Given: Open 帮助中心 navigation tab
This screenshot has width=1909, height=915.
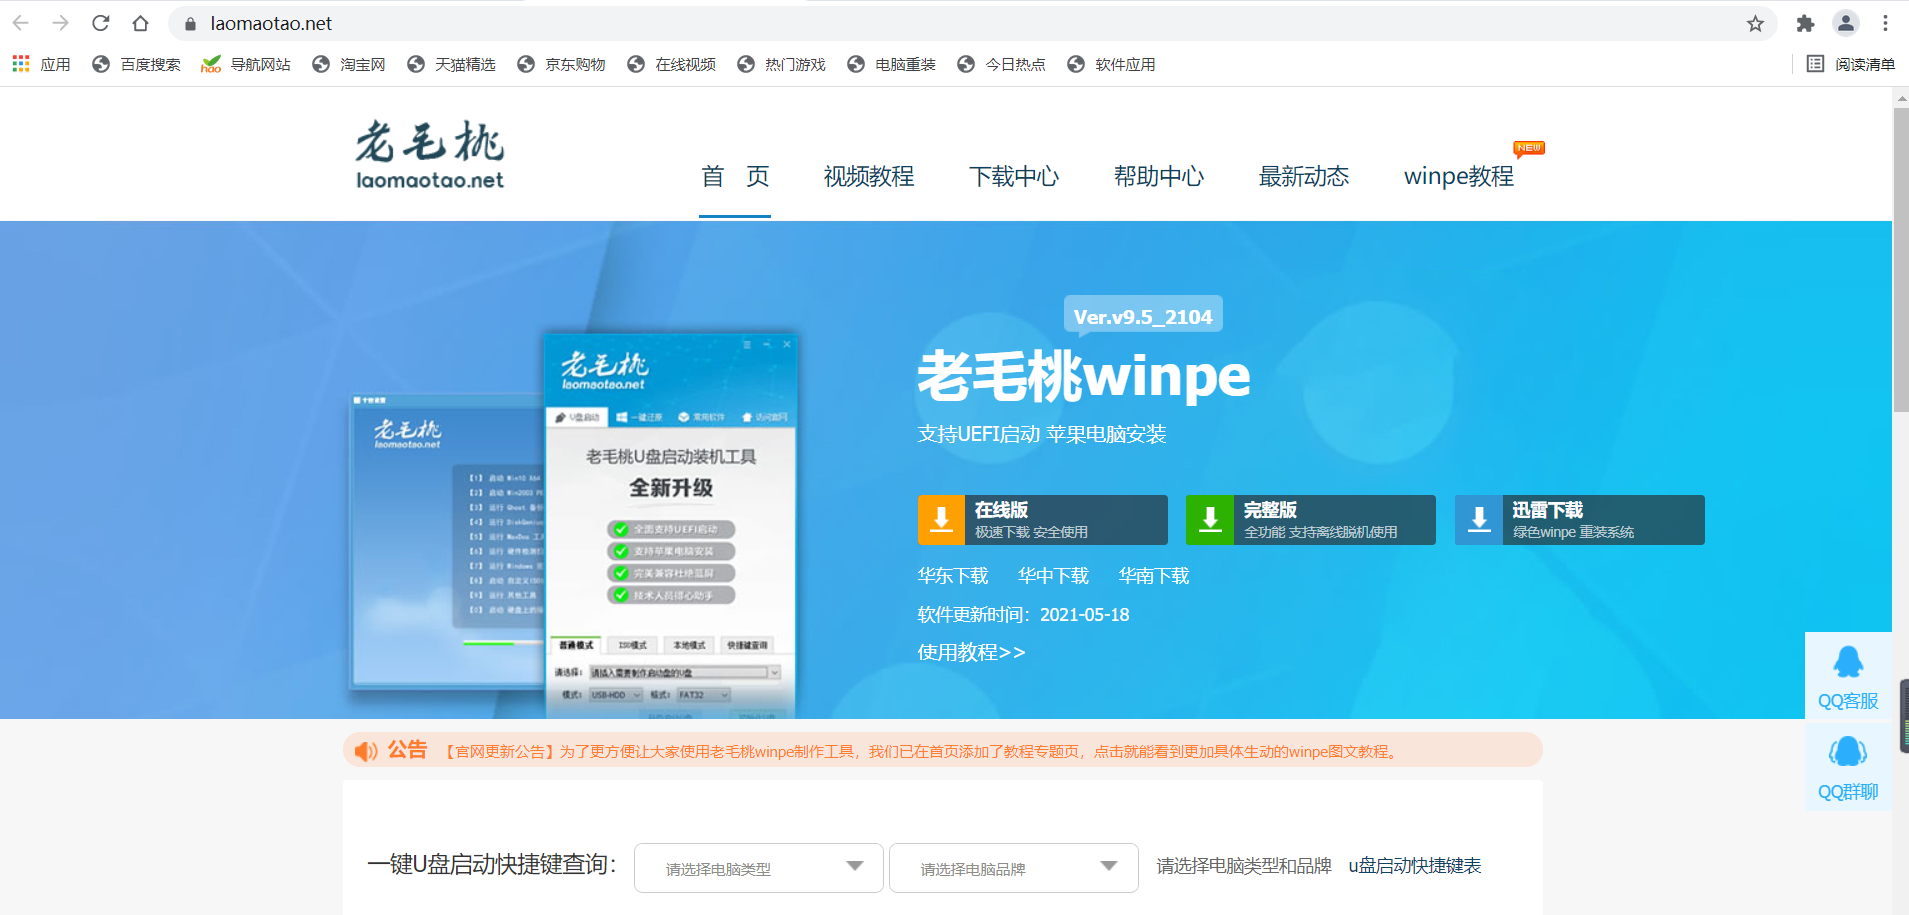Looking at the screenshot, I should point(1159,176).
